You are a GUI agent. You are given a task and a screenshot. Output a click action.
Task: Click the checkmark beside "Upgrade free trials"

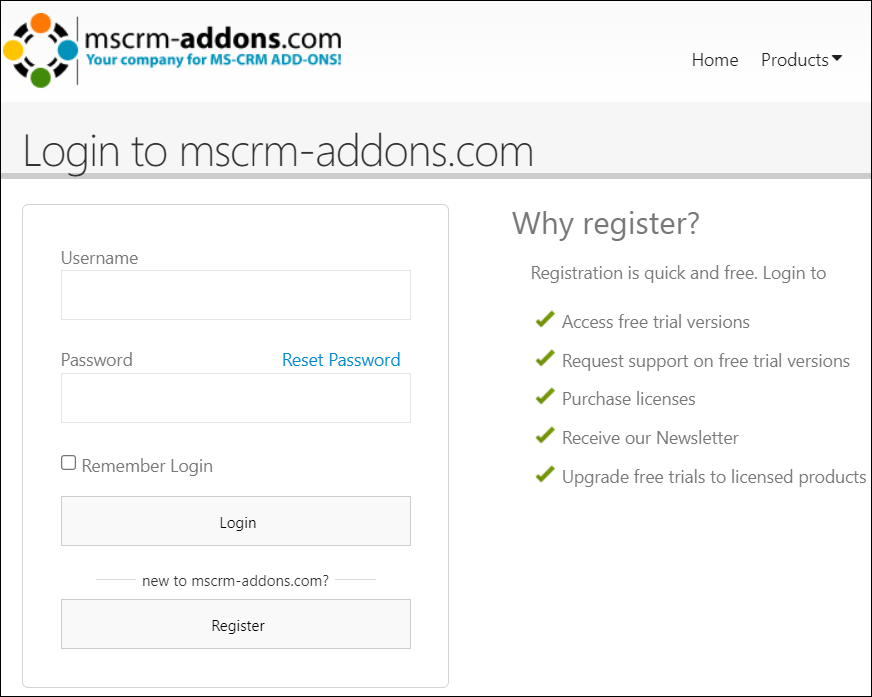point(545,475)
